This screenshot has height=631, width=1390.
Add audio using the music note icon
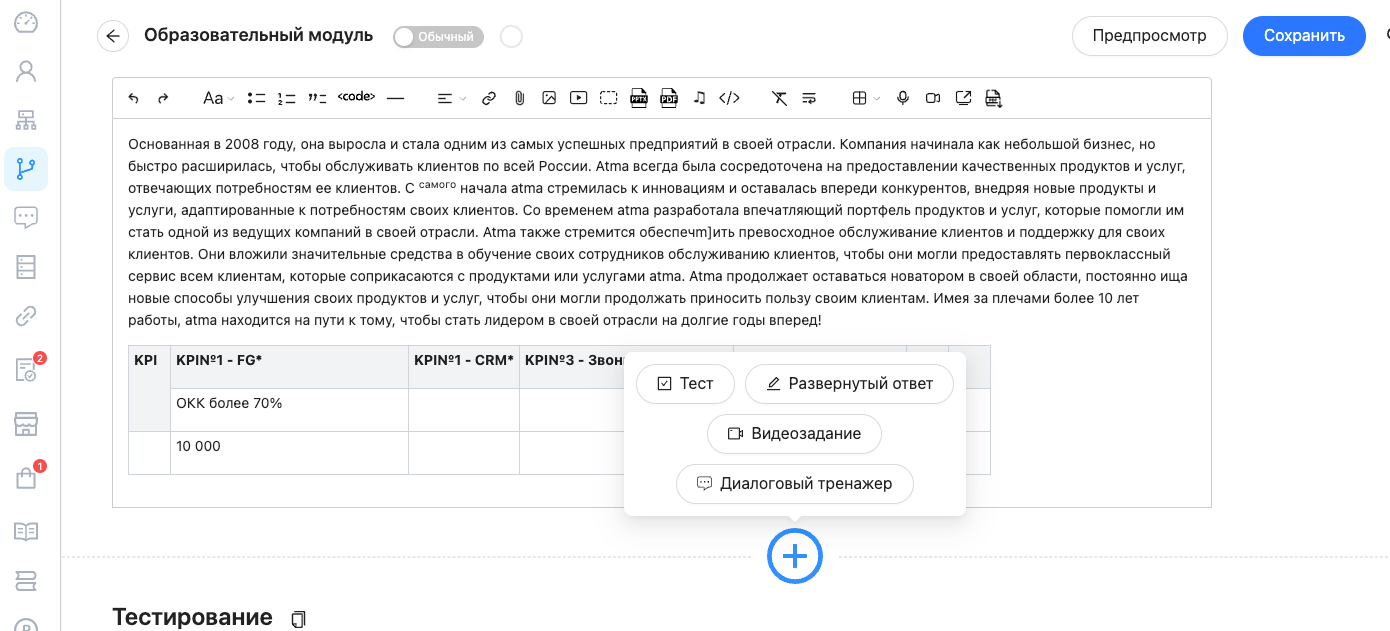(699, 98)
